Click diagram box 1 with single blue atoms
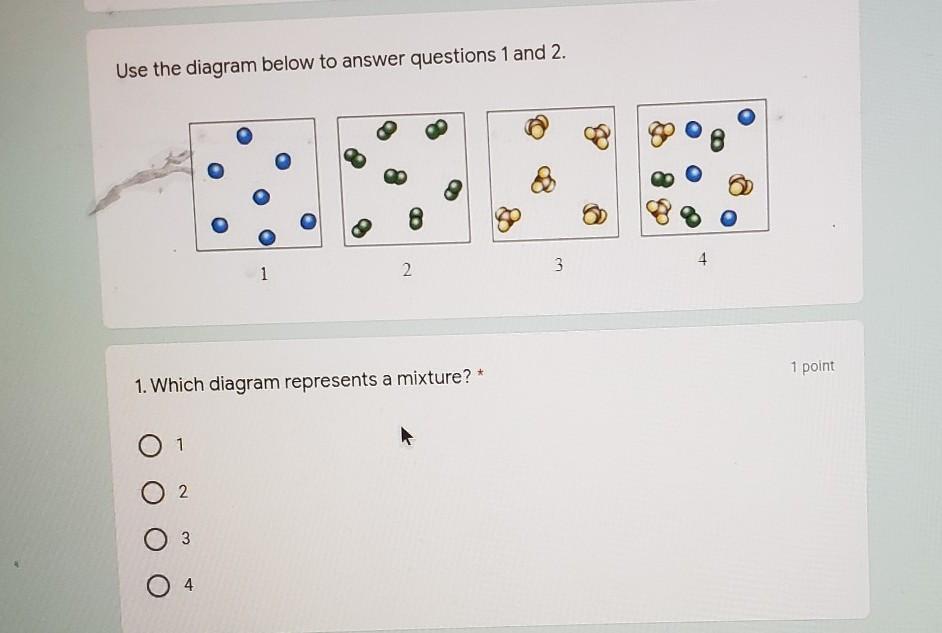This screenshot has height=633, width=942. pyautogui.click(x=255, y=183)
